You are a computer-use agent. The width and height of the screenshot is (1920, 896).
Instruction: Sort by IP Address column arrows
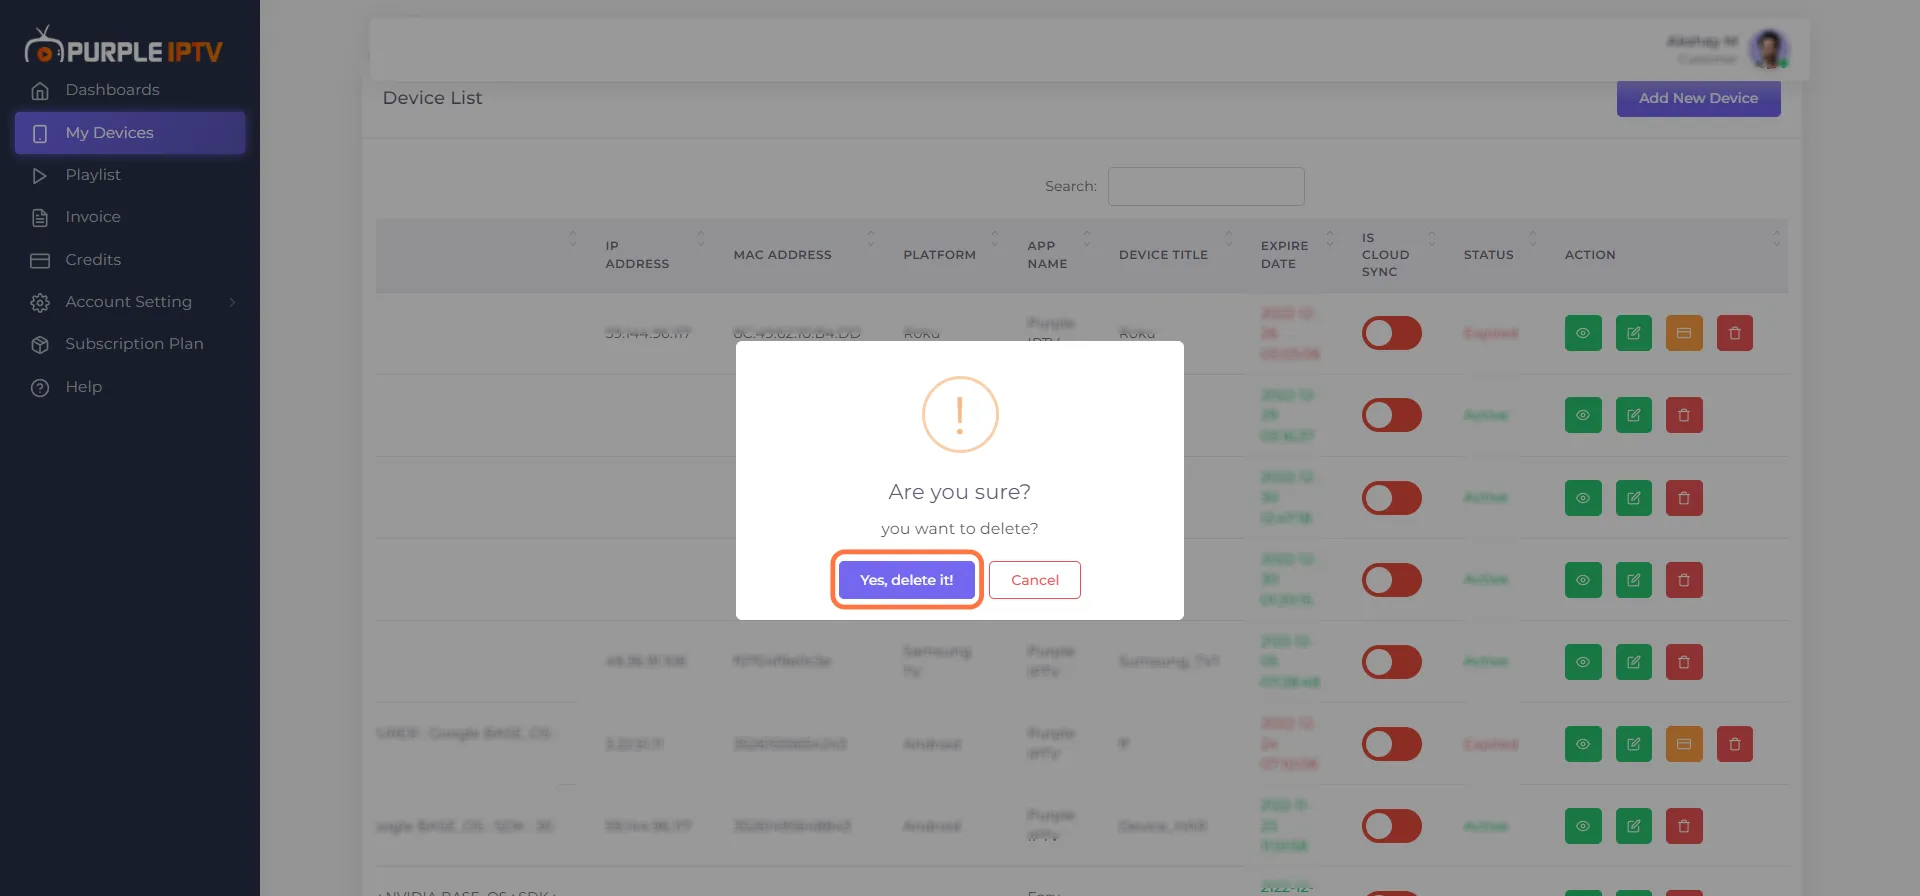[x=701, y=239]
